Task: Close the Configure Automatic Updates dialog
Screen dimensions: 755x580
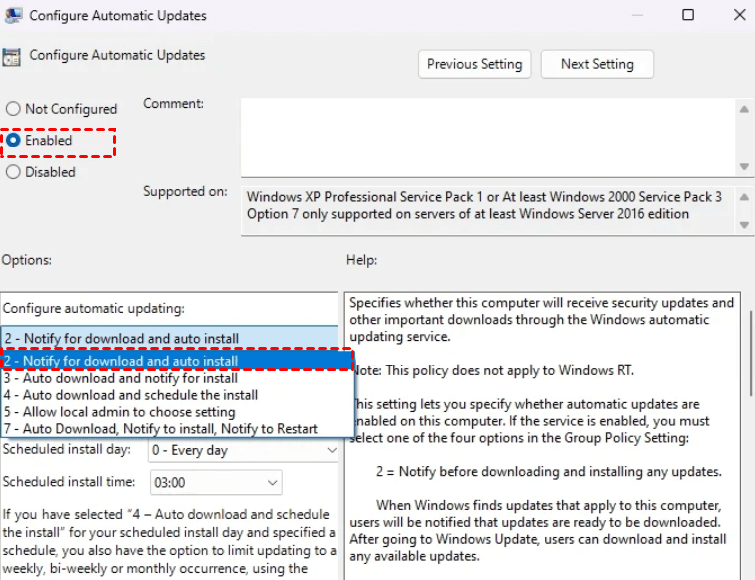Action: tap(736, 15)
